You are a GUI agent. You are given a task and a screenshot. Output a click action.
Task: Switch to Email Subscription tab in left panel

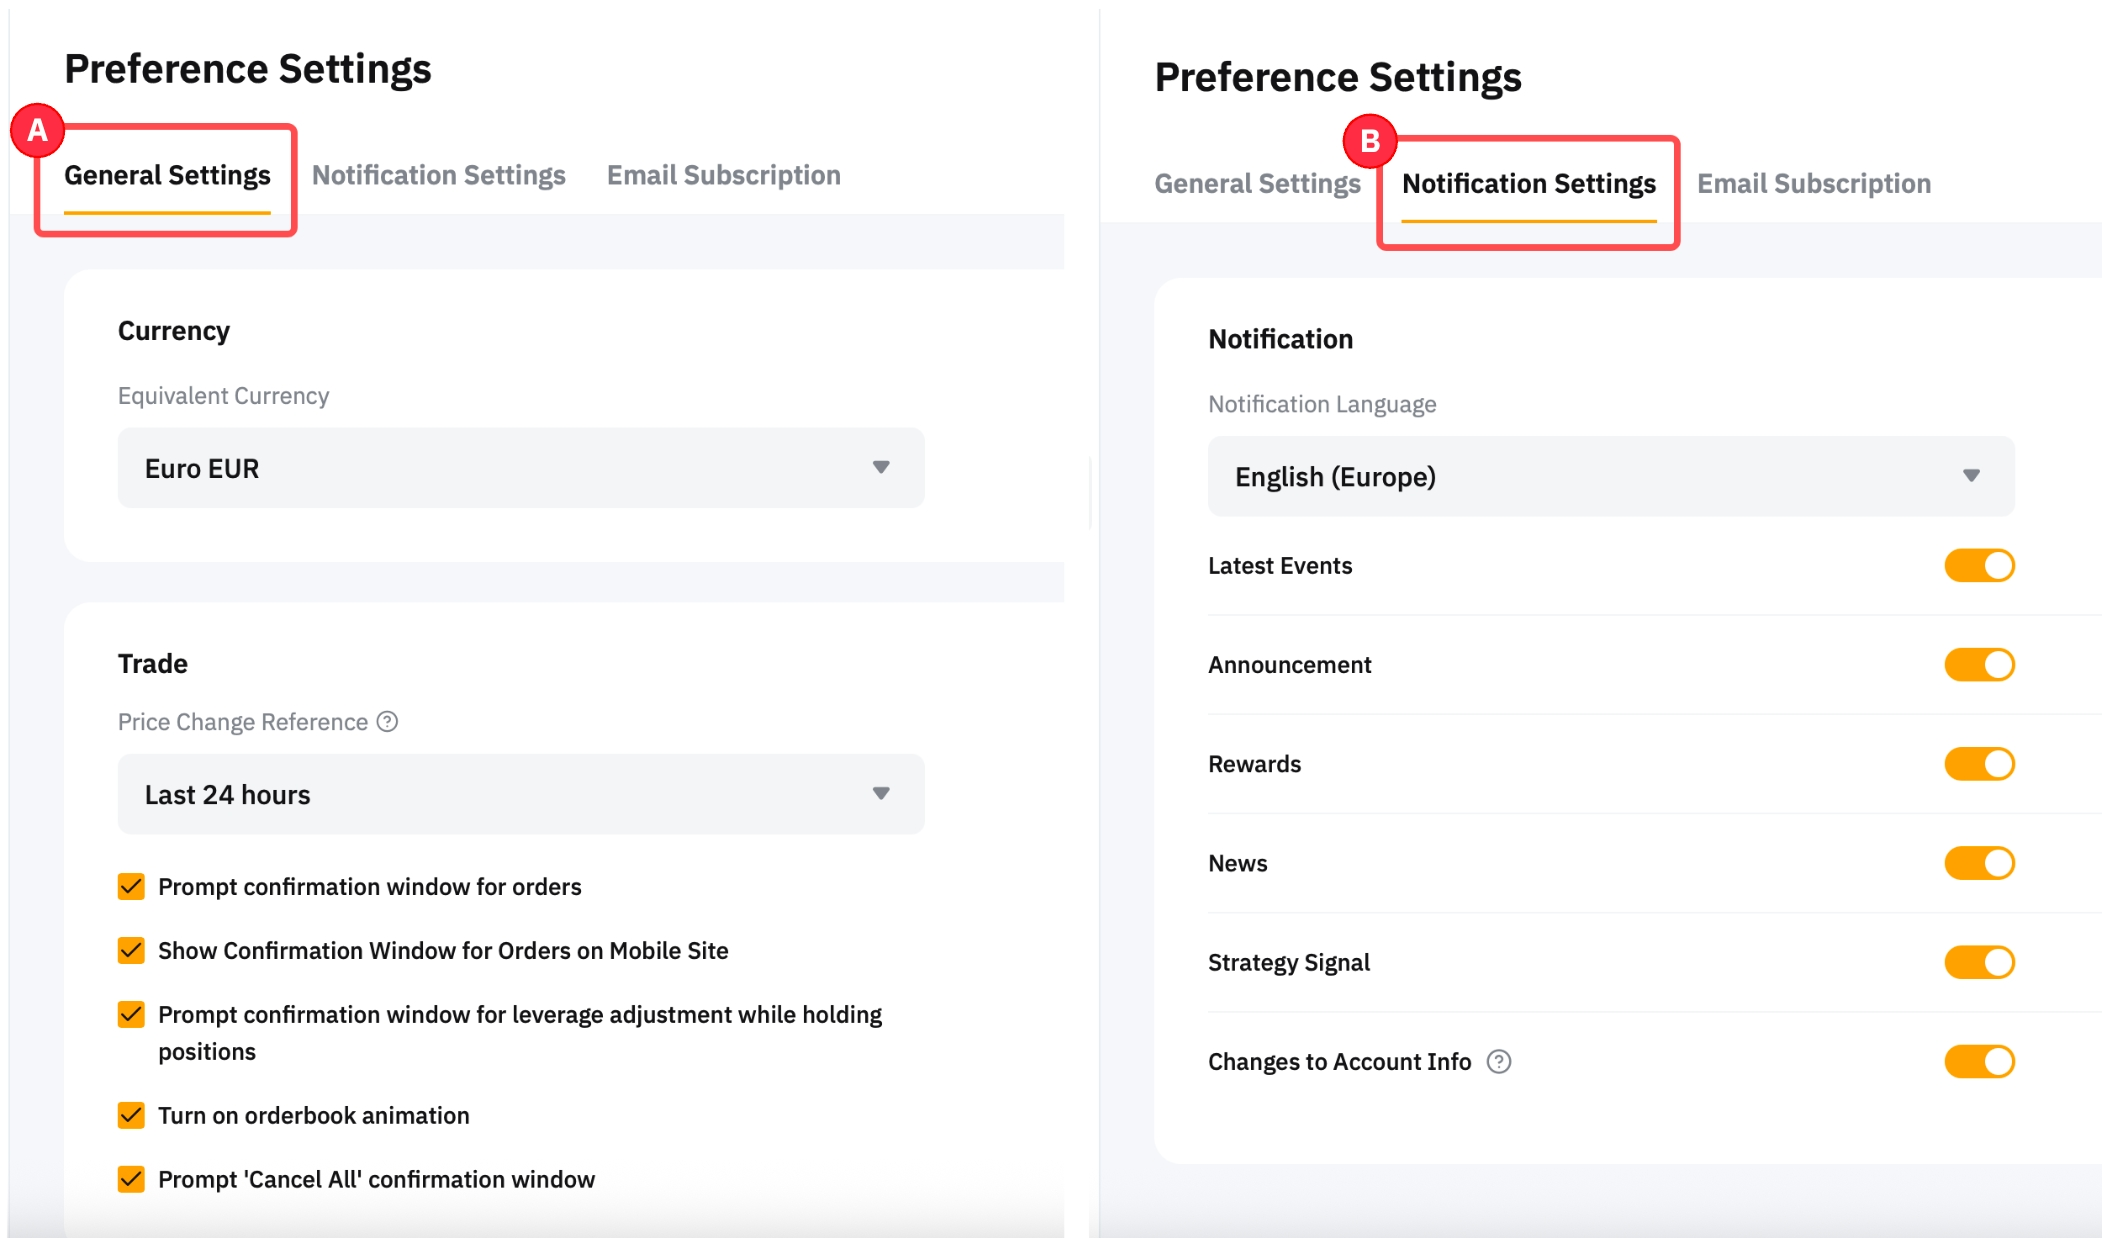pyautogui.click(x=723, y=176)
